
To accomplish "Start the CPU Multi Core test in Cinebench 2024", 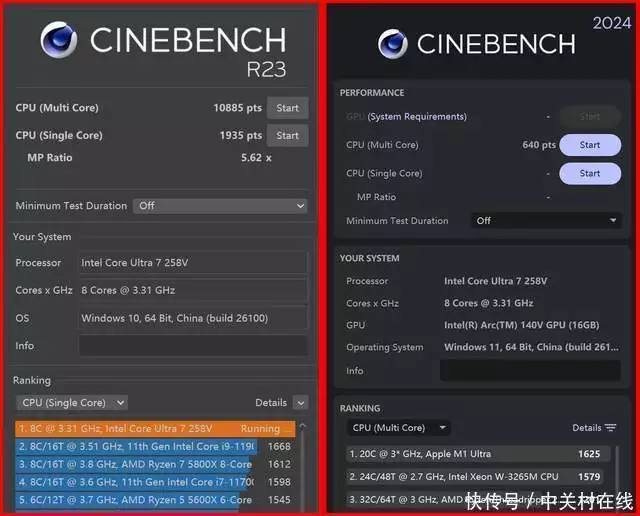I will (x=590, y=145).
